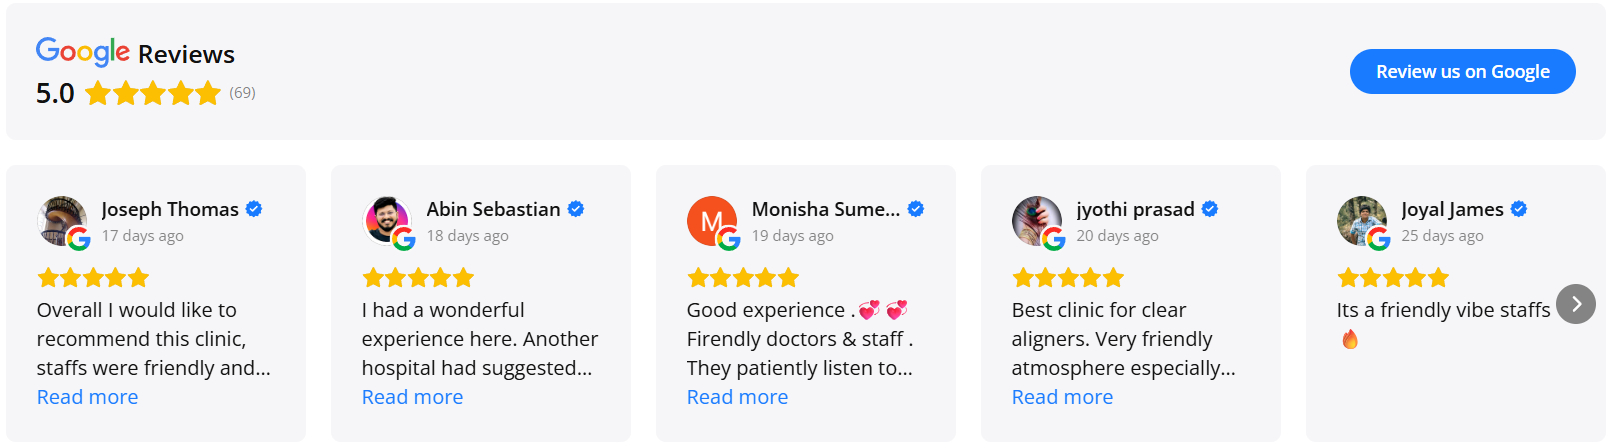Click verified checkmark beside jyothi prasad
1610x447 pixels.
1210,209
